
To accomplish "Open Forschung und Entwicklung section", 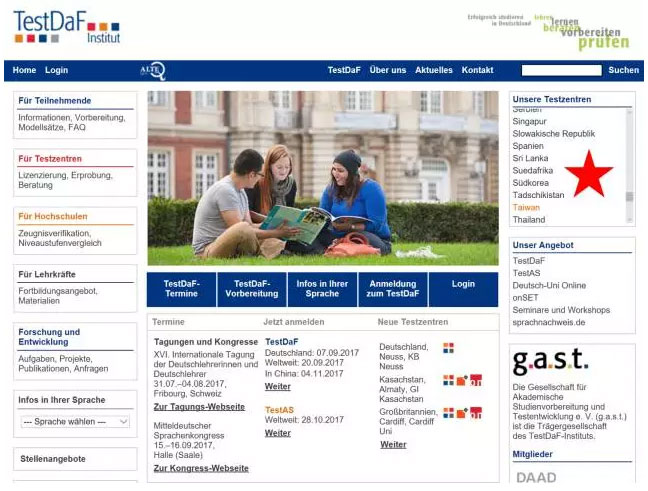I will coord(49,337).
